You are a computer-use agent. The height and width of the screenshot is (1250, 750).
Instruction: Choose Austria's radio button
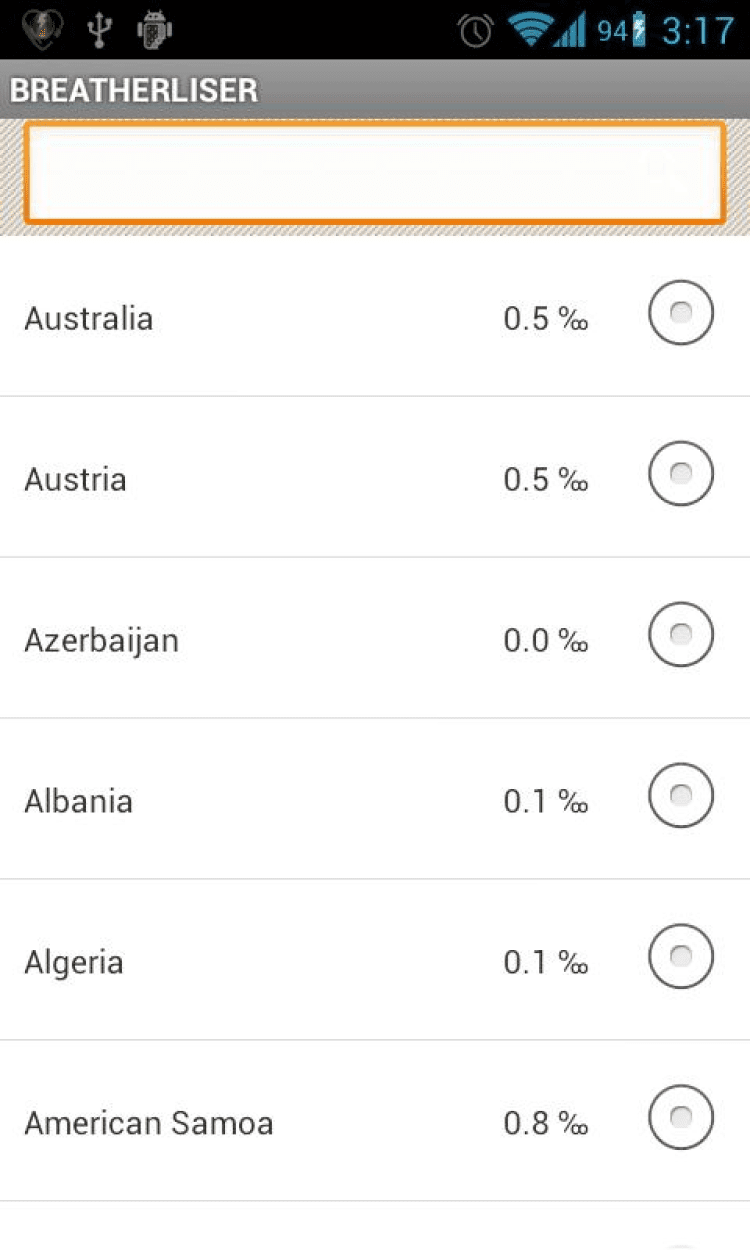[x=681, y=474]
